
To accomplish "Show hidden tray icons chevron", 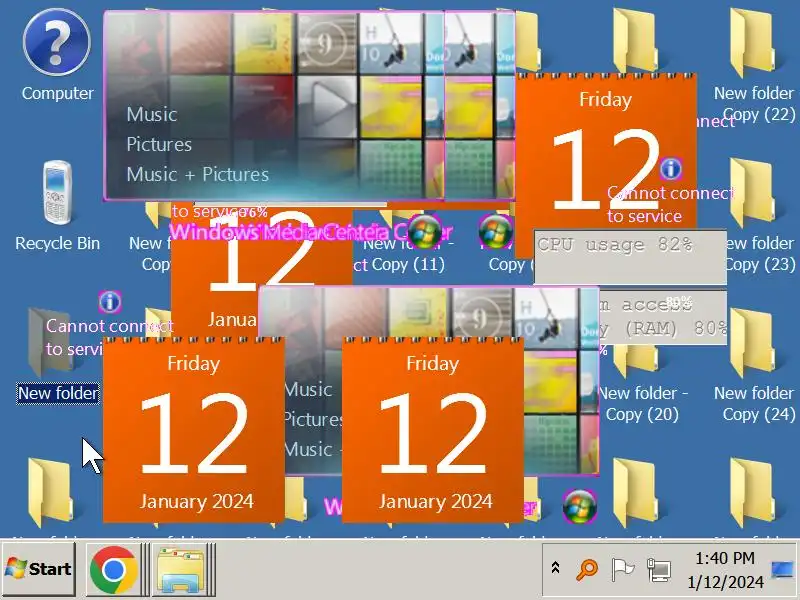I will click(556, 568).
